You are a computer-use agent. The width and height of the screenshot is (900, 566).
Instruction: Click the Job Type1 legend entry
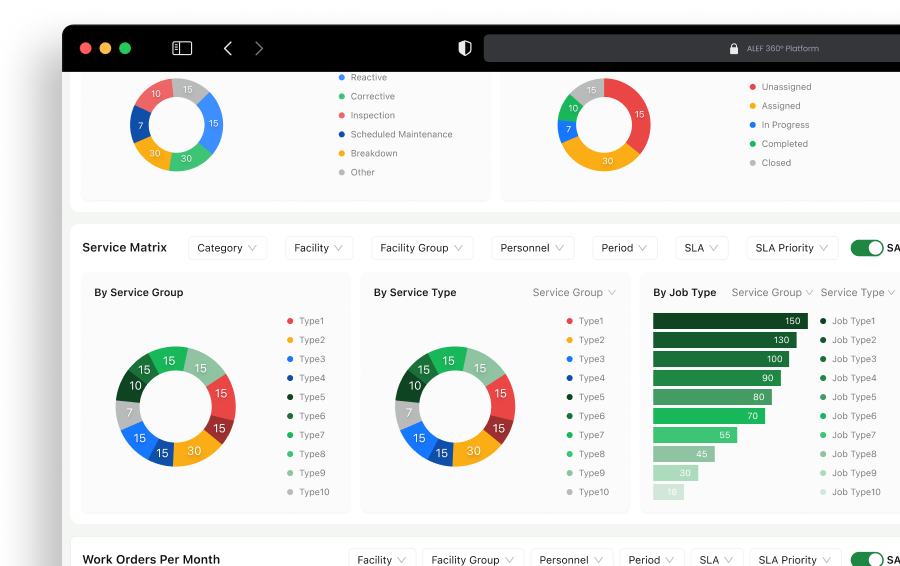coord(848,321)
